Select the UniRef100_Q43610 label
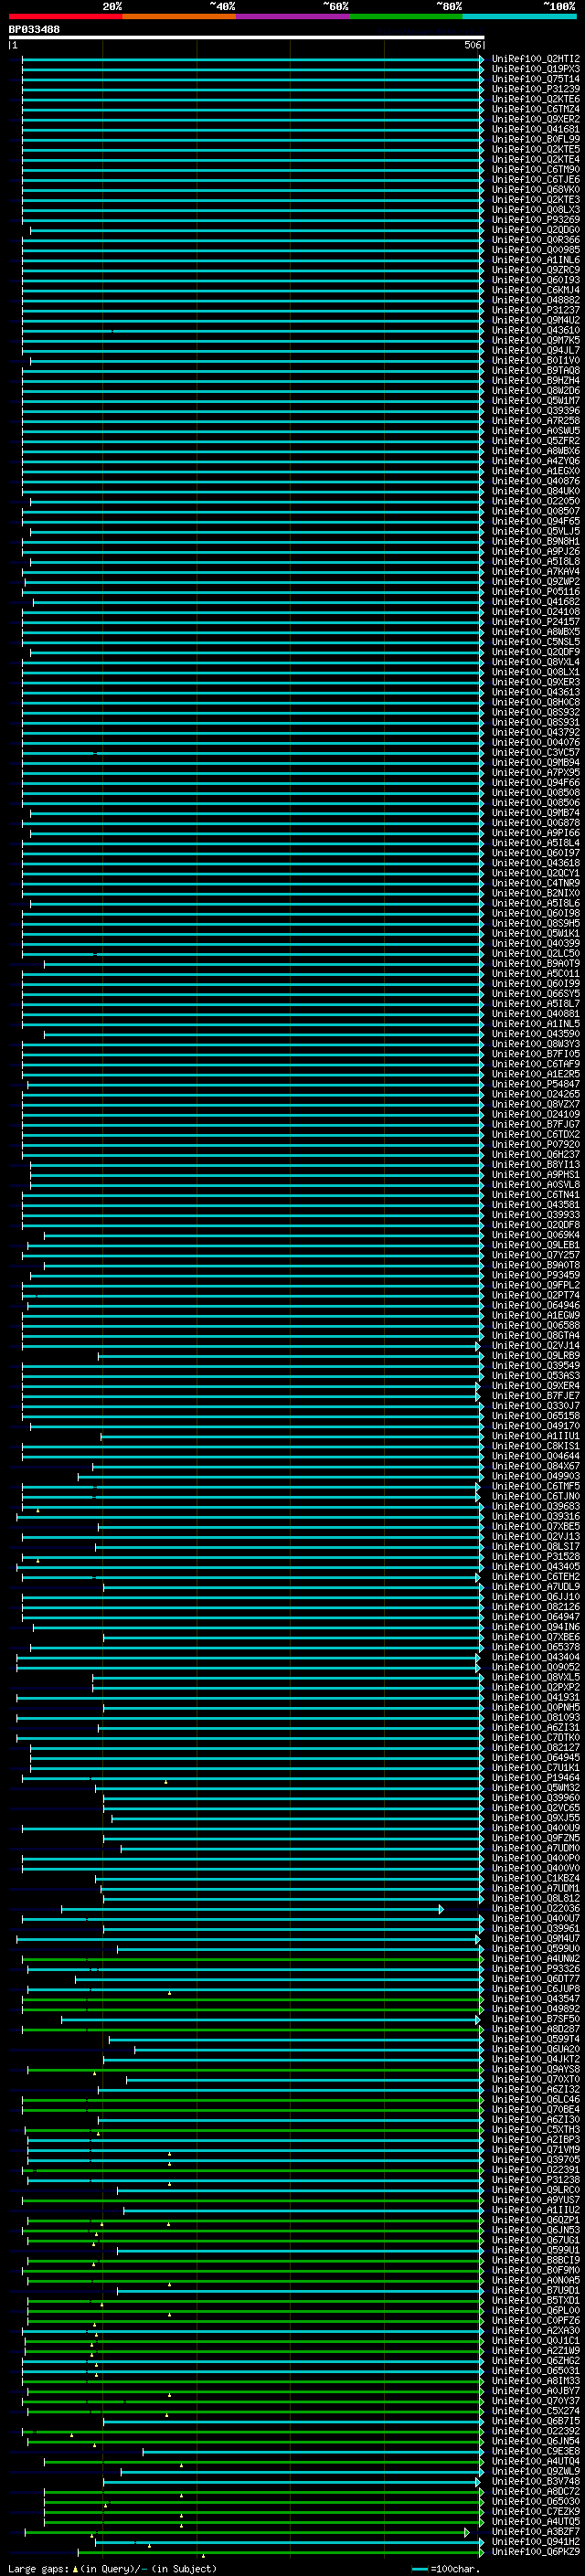This screenshot has height=2576, width=585. (536, 330)
